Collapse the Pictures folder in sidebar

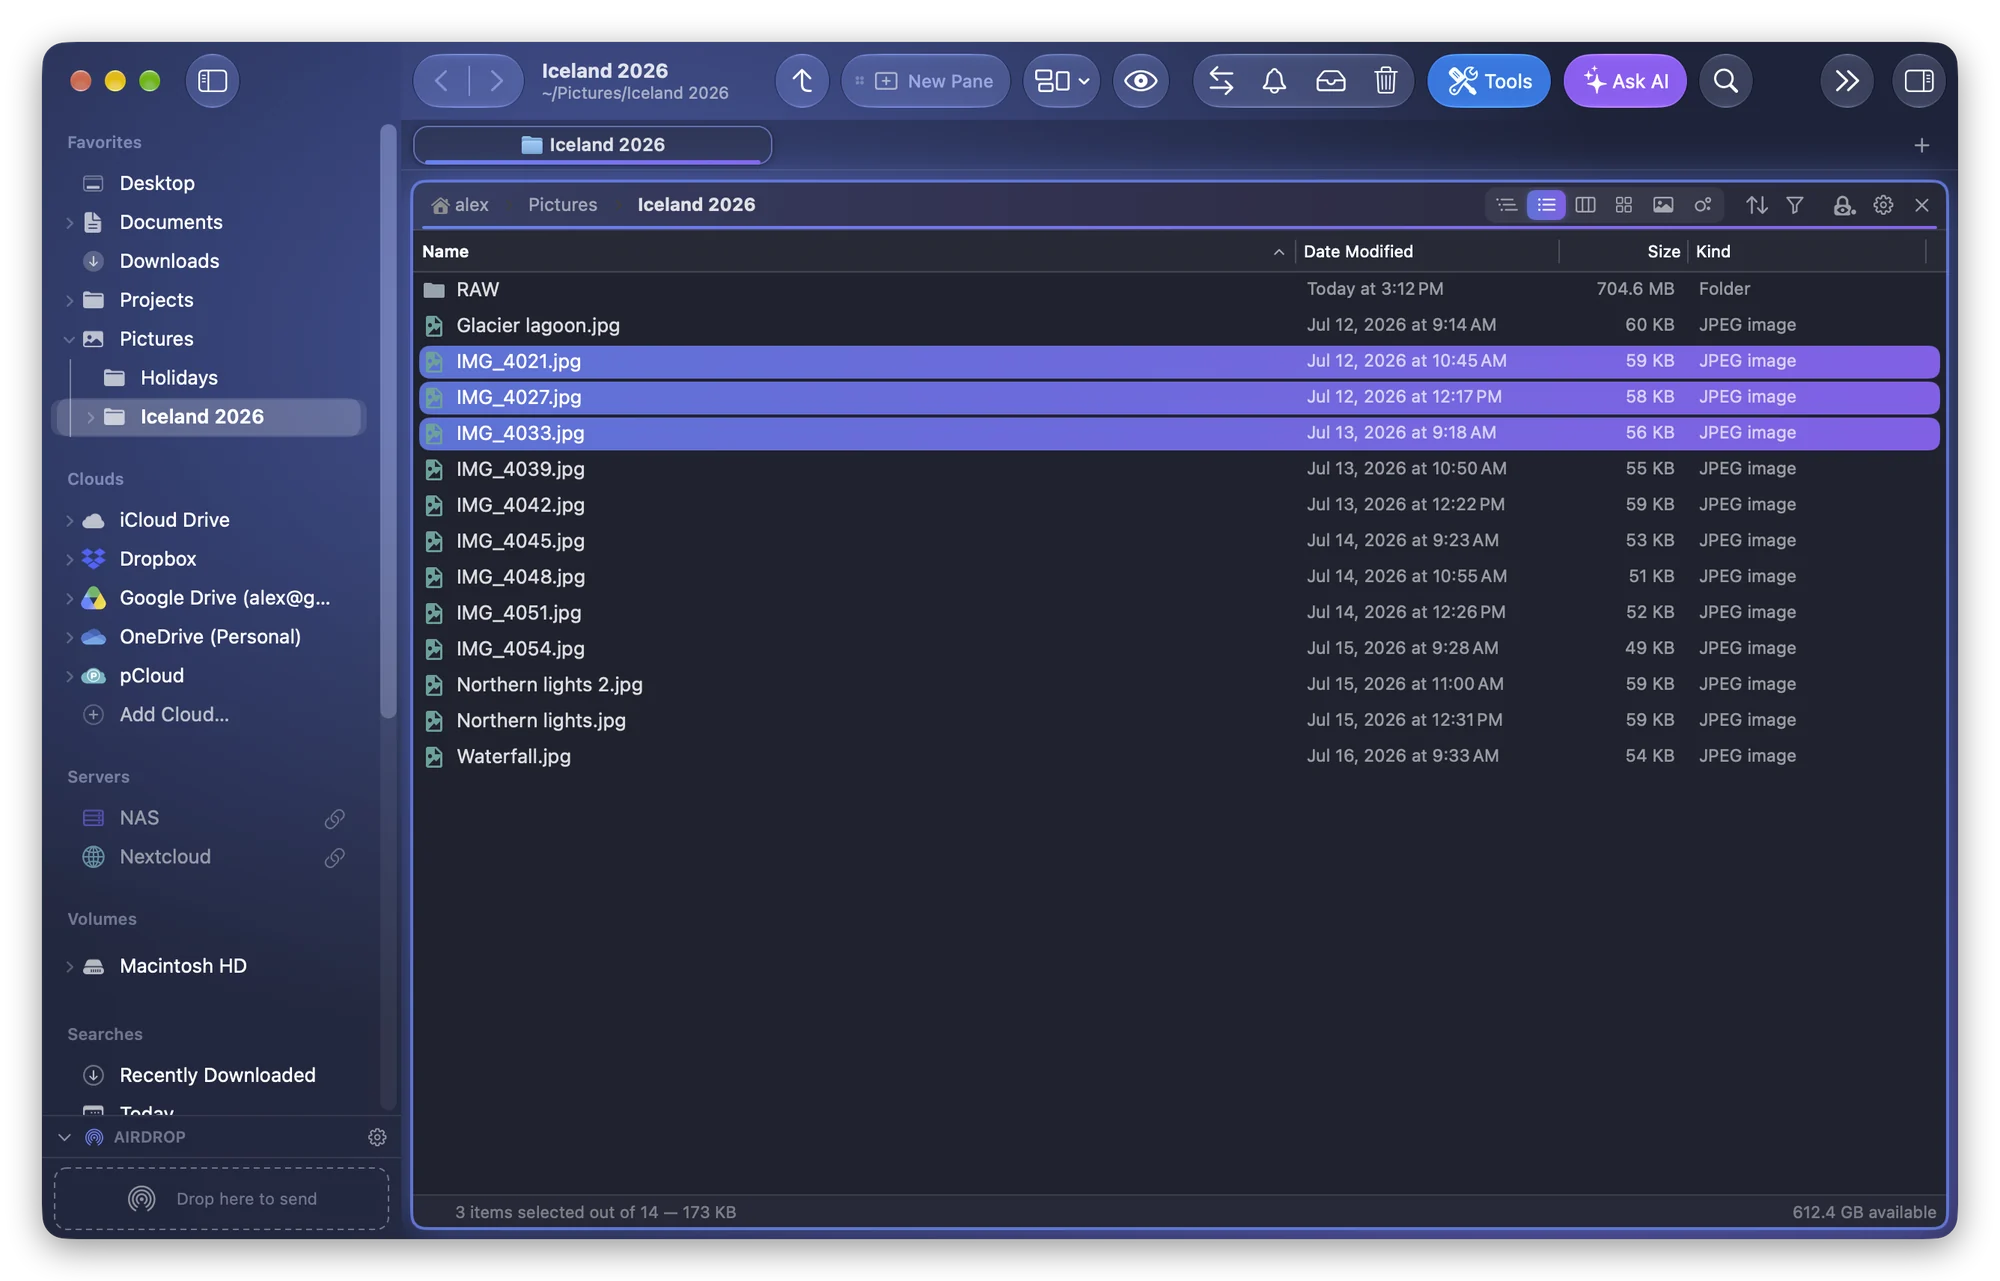[x=69, y=339]
